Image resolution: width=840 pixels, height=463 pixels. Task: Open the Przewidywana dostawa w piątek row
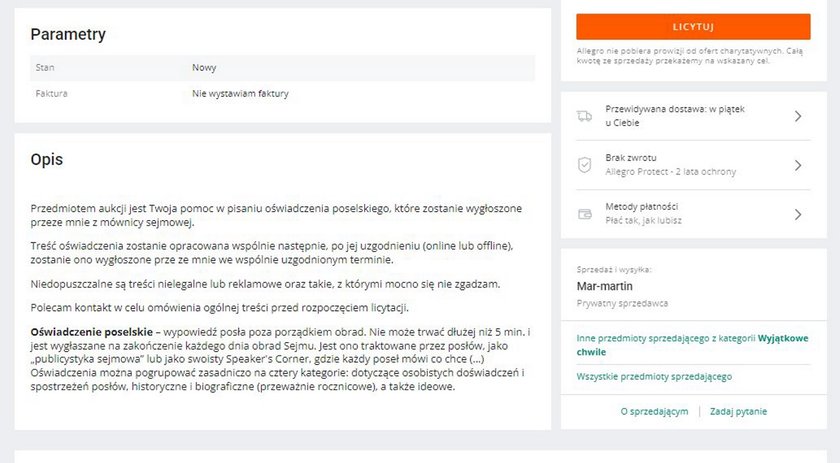pyautogui.click(x=693, y=116)
